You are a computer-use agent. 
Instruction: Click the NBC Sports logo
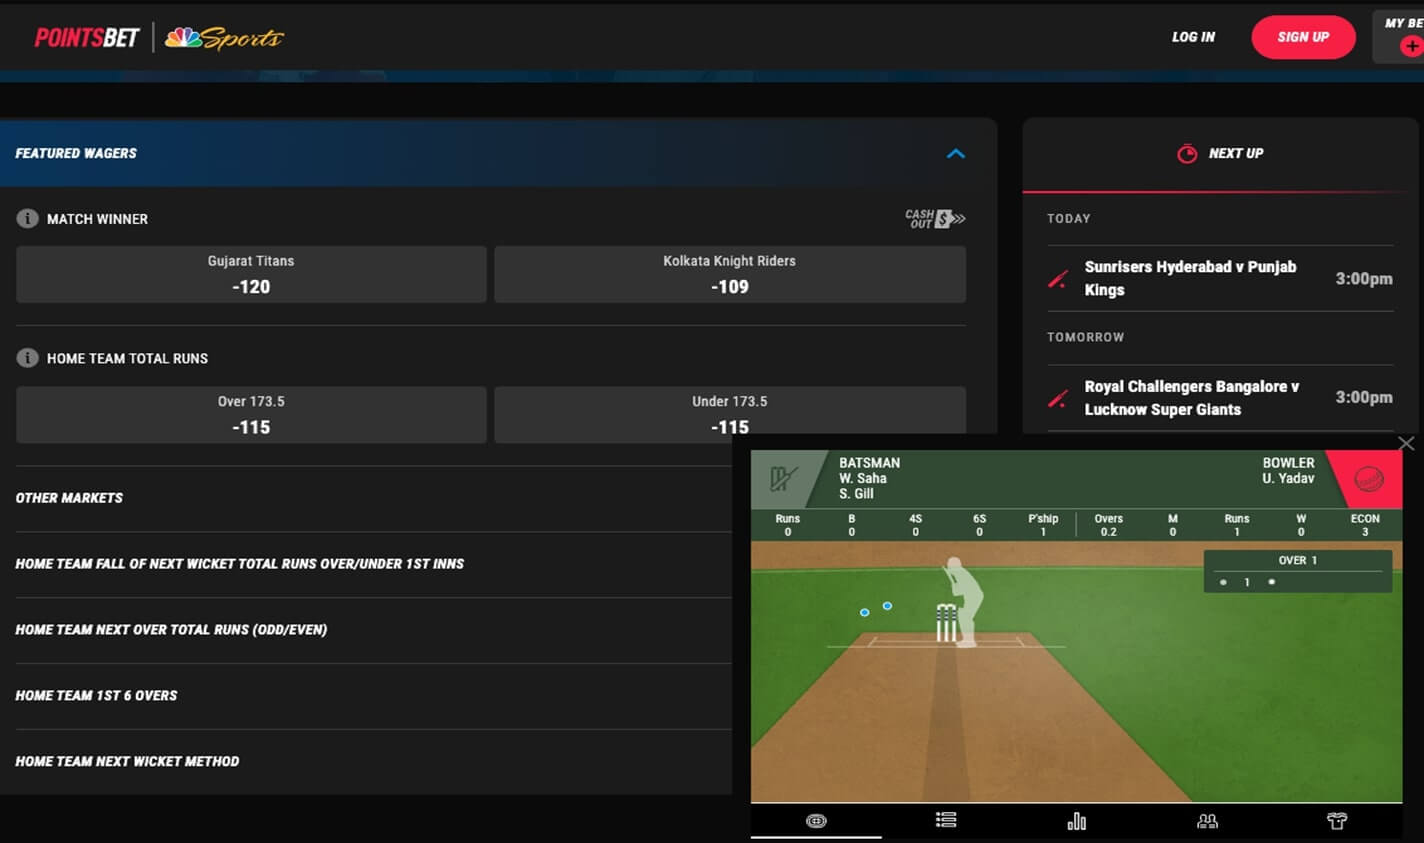[x=224, y=38]
